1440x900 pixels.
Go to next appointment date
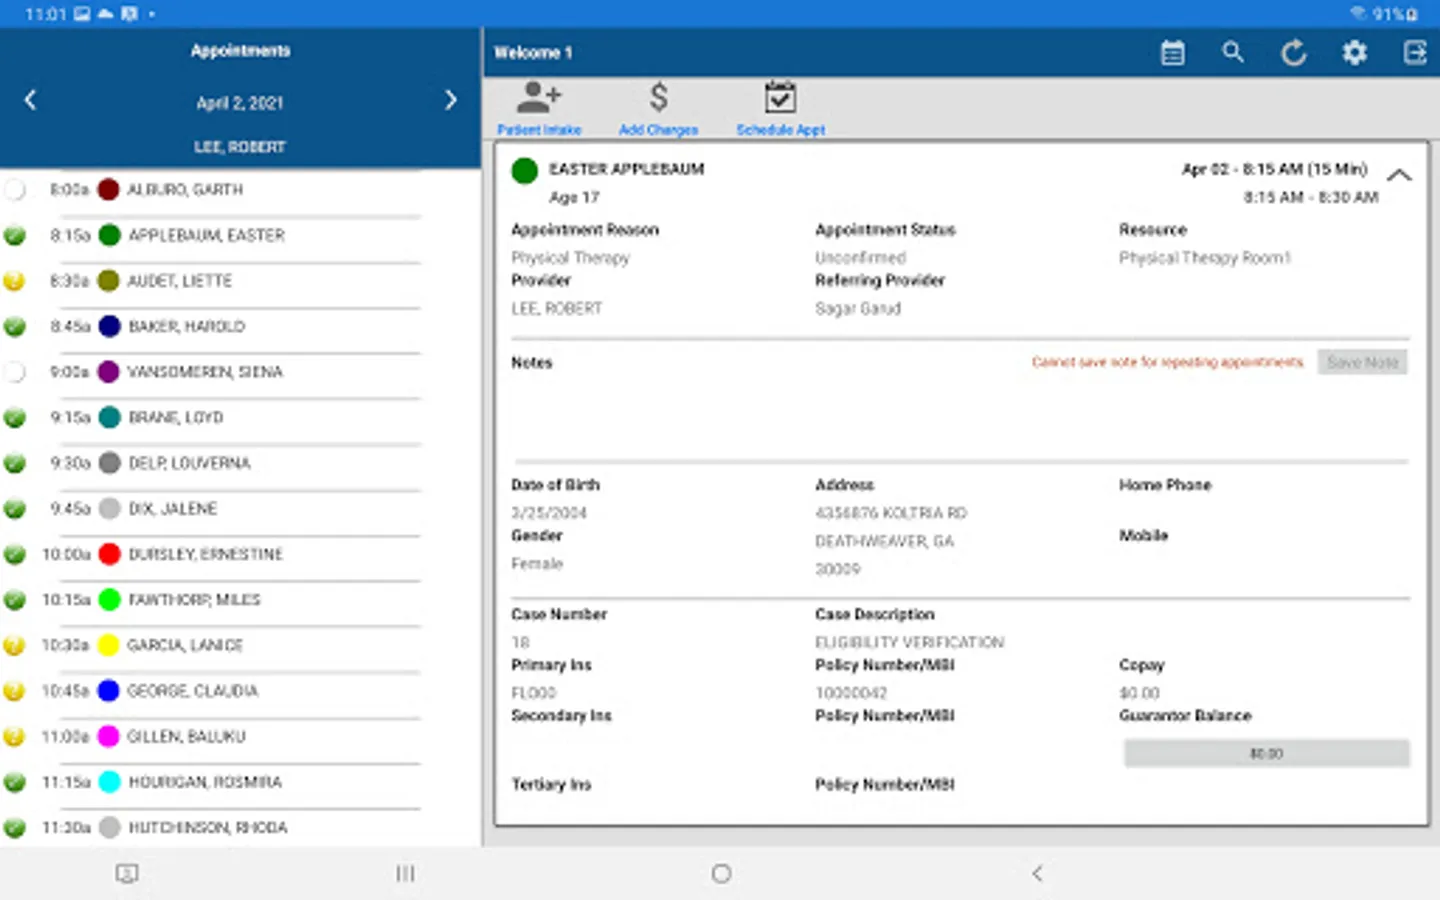[451, 100]
